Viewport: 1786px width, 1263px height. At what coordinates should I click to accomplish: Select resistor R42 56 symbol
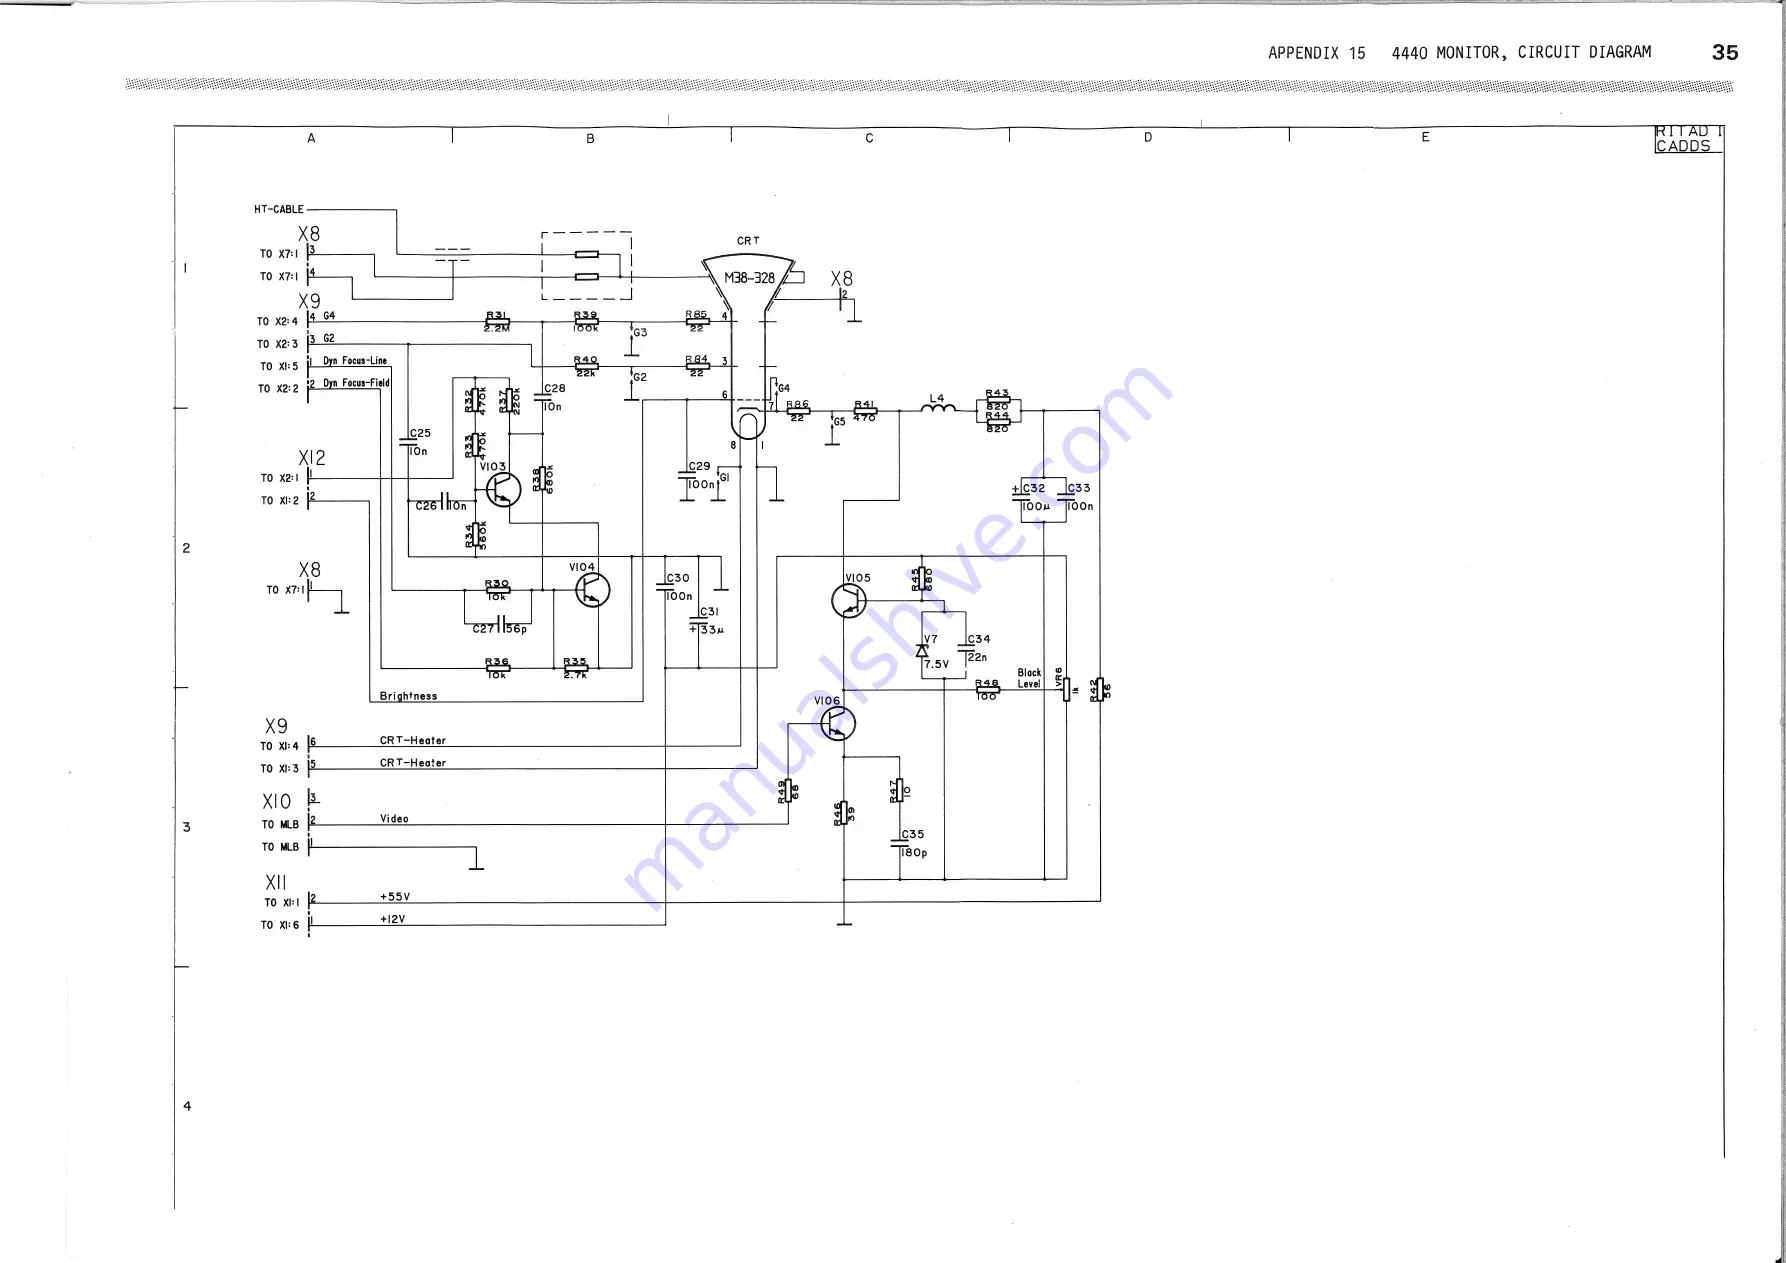click(x=1100, y=690)
